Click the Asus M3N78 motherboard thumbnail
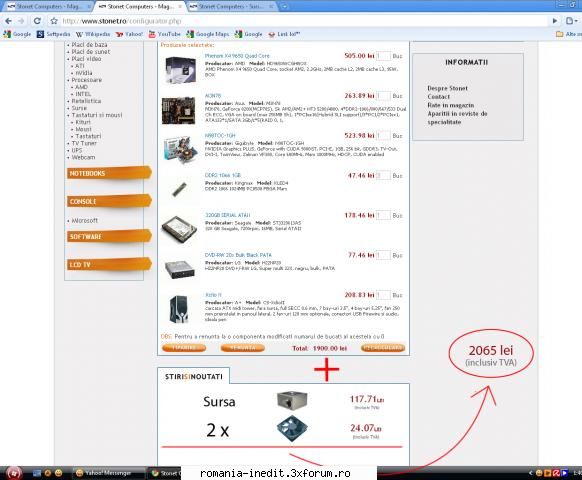Screen dimensions: 582x480 coord(179,110)
